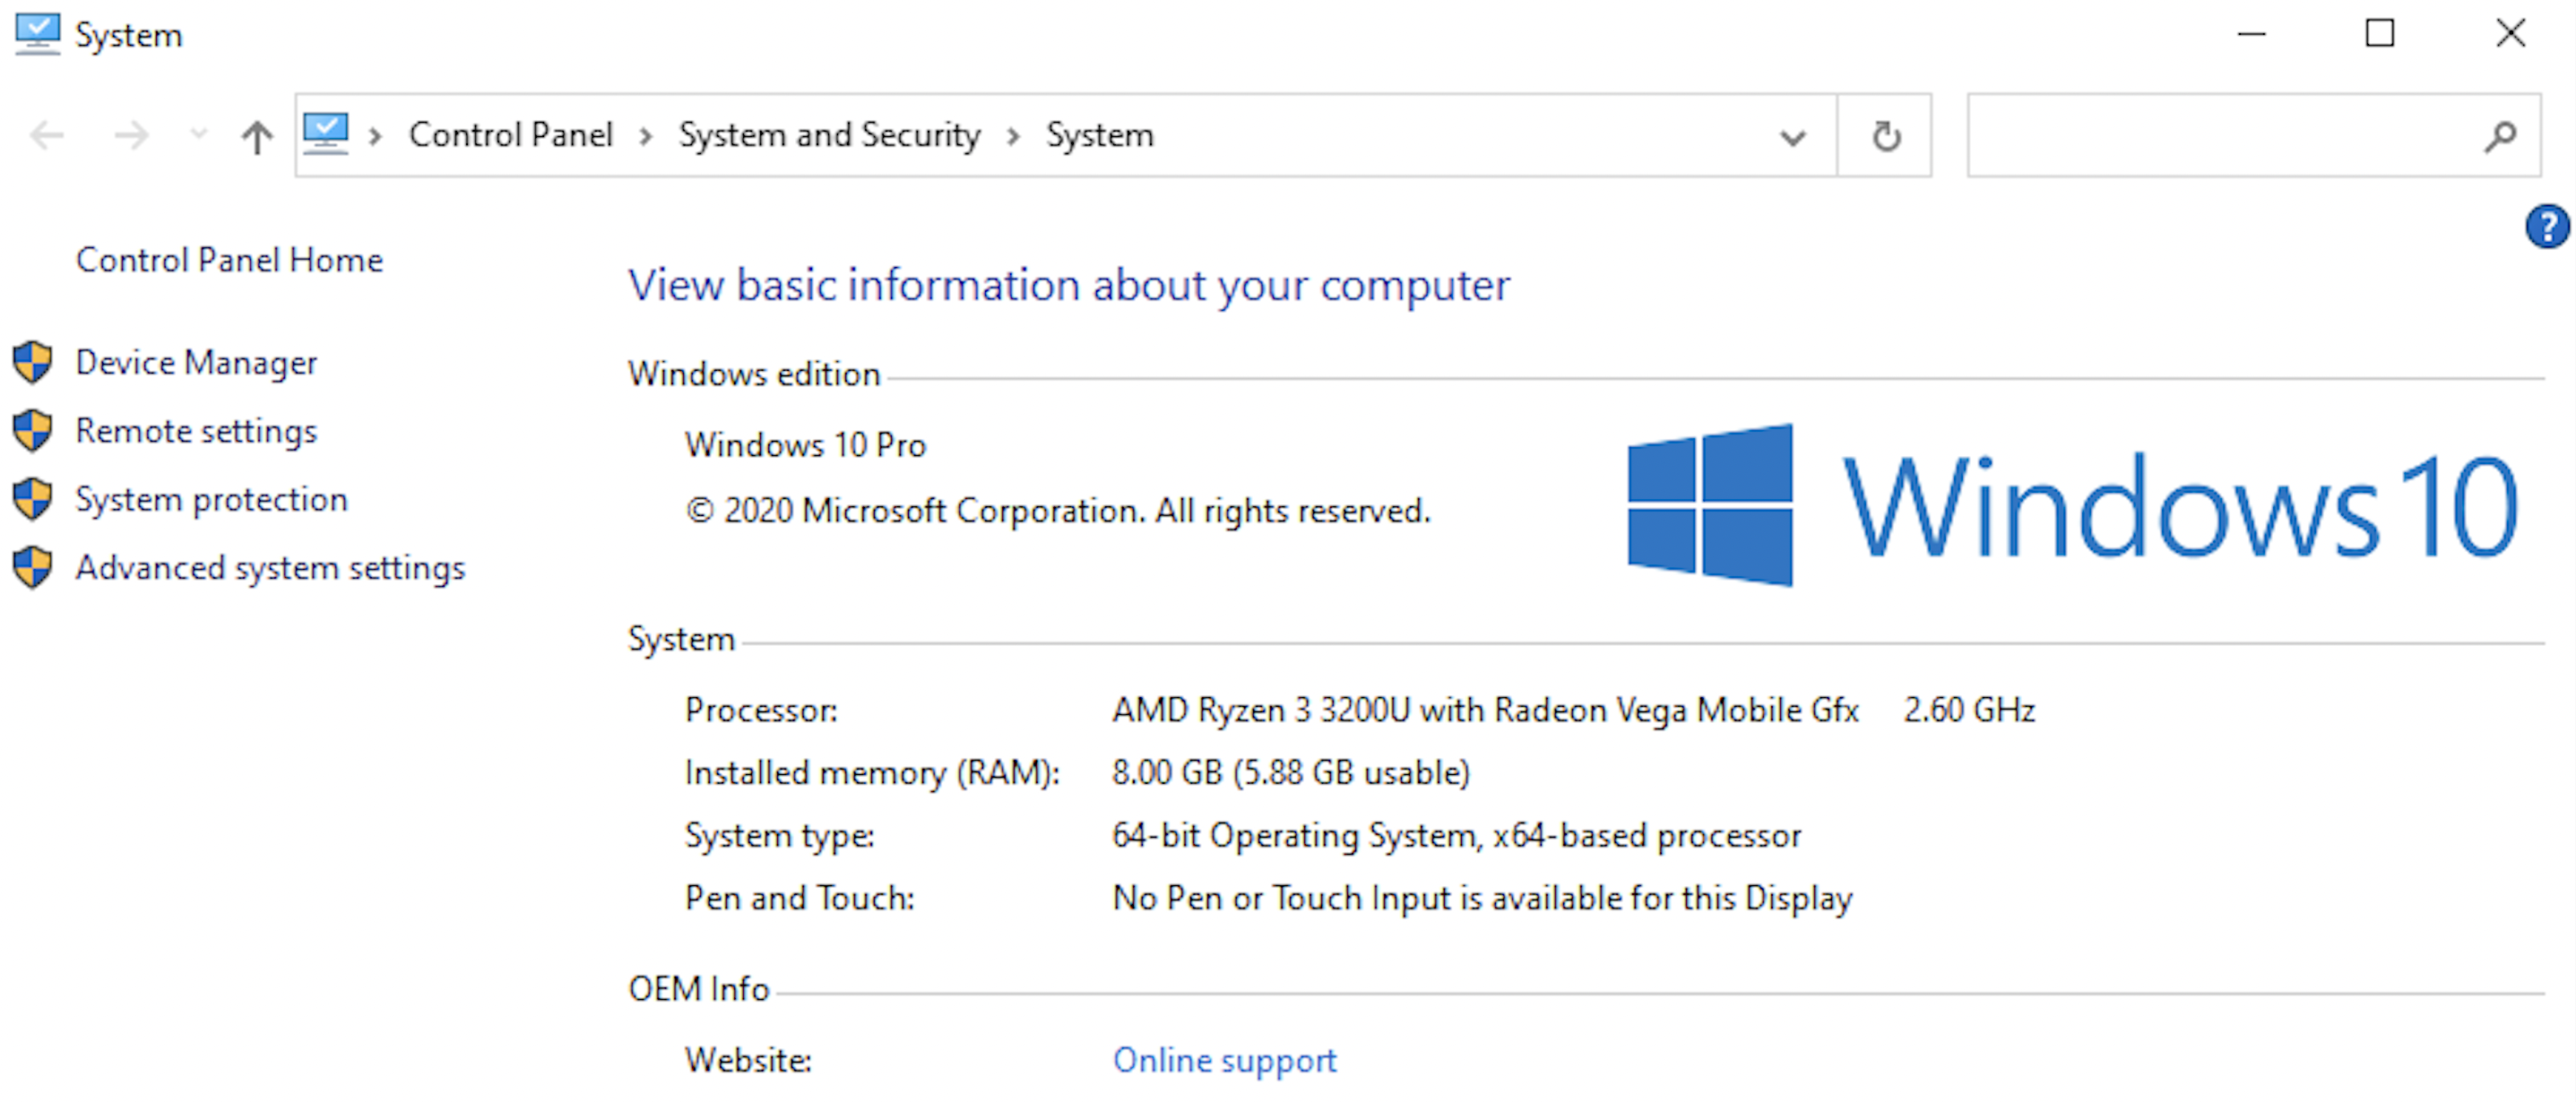Screen dimensions: 2576x1102
Task: Open Control Panel Home
Action: [229, 260]
